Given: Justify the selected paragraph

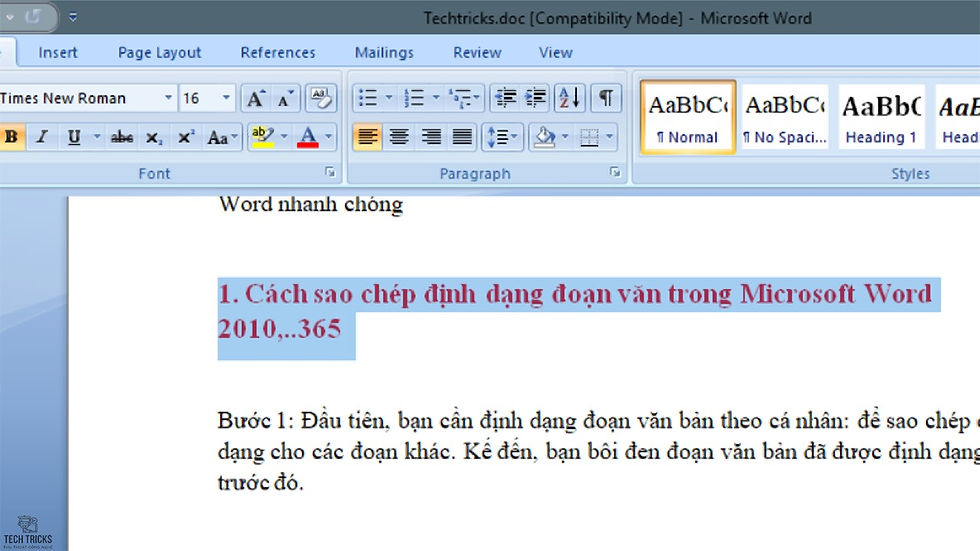Looking at the screenshot, I should click(x=462, y=137).
